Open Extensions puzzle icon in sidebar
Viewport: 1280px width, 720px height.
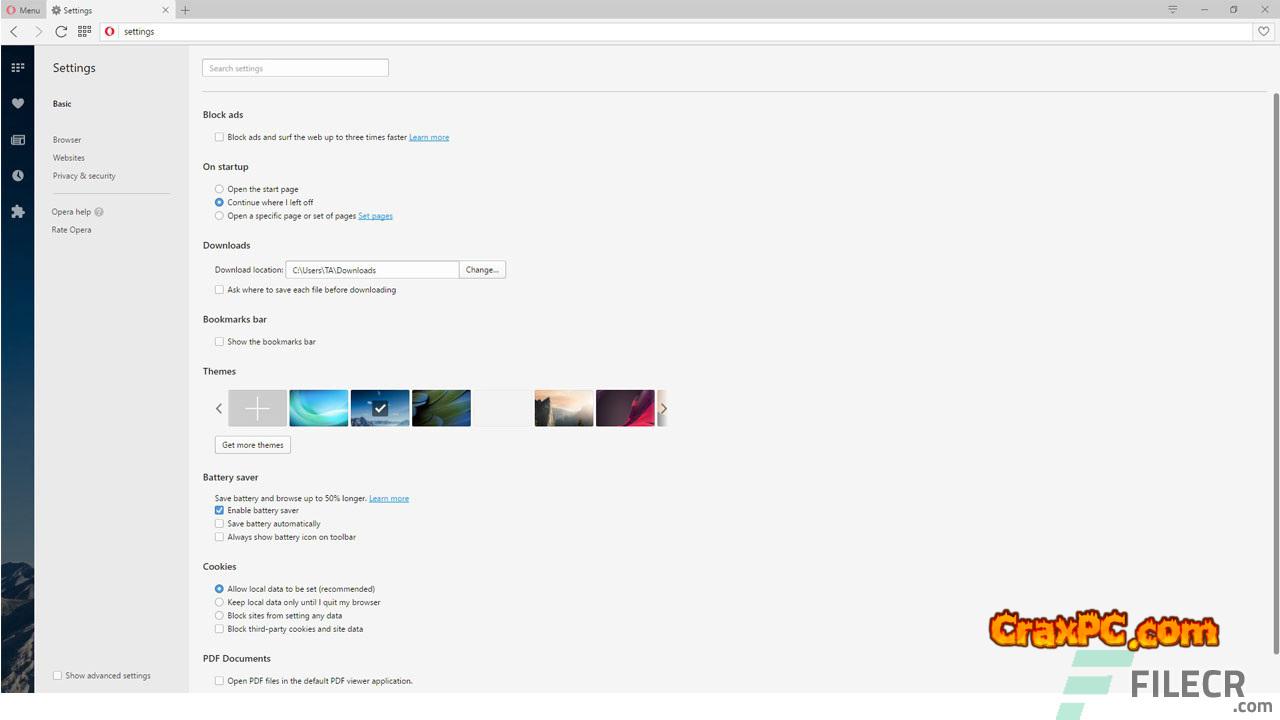coord(17,212)
